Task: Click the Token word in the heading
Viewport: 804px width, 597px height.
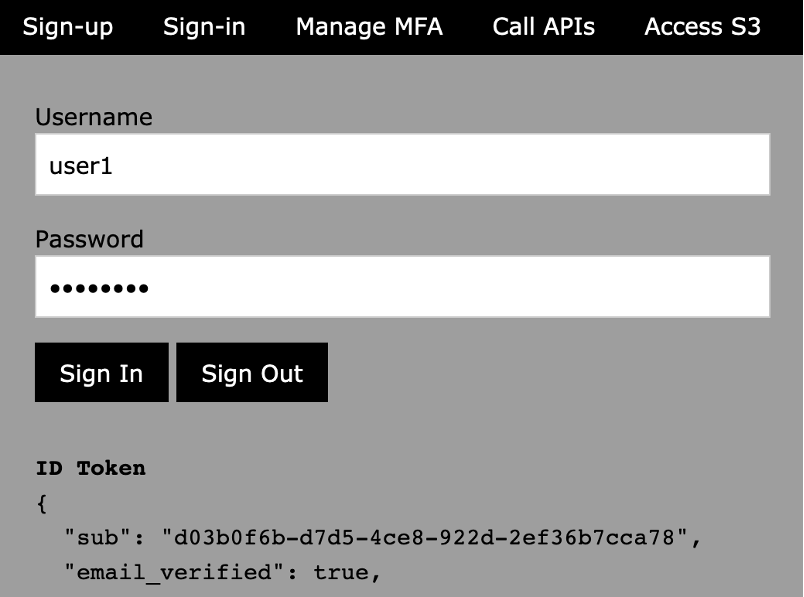Action: pos(111,468)
